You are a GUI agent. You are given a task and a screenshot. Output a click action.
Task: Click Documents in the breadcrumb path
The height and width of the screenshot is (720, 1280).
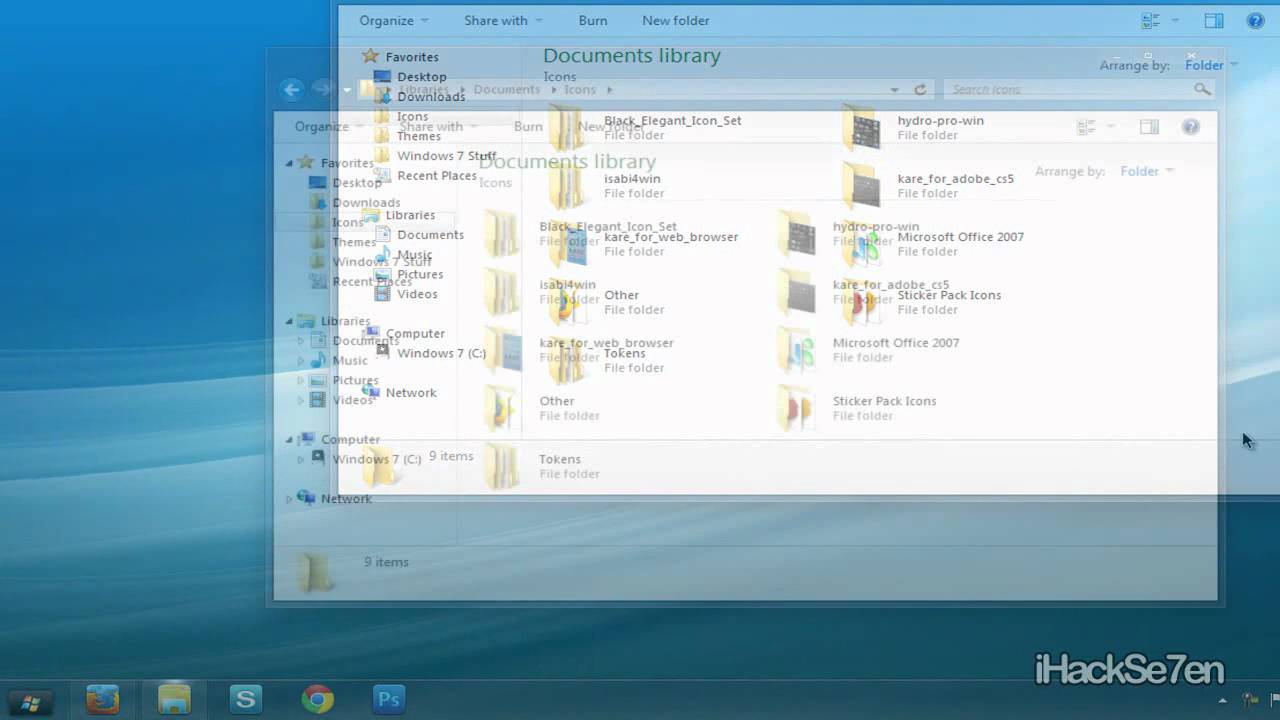(x=507, y=89)
